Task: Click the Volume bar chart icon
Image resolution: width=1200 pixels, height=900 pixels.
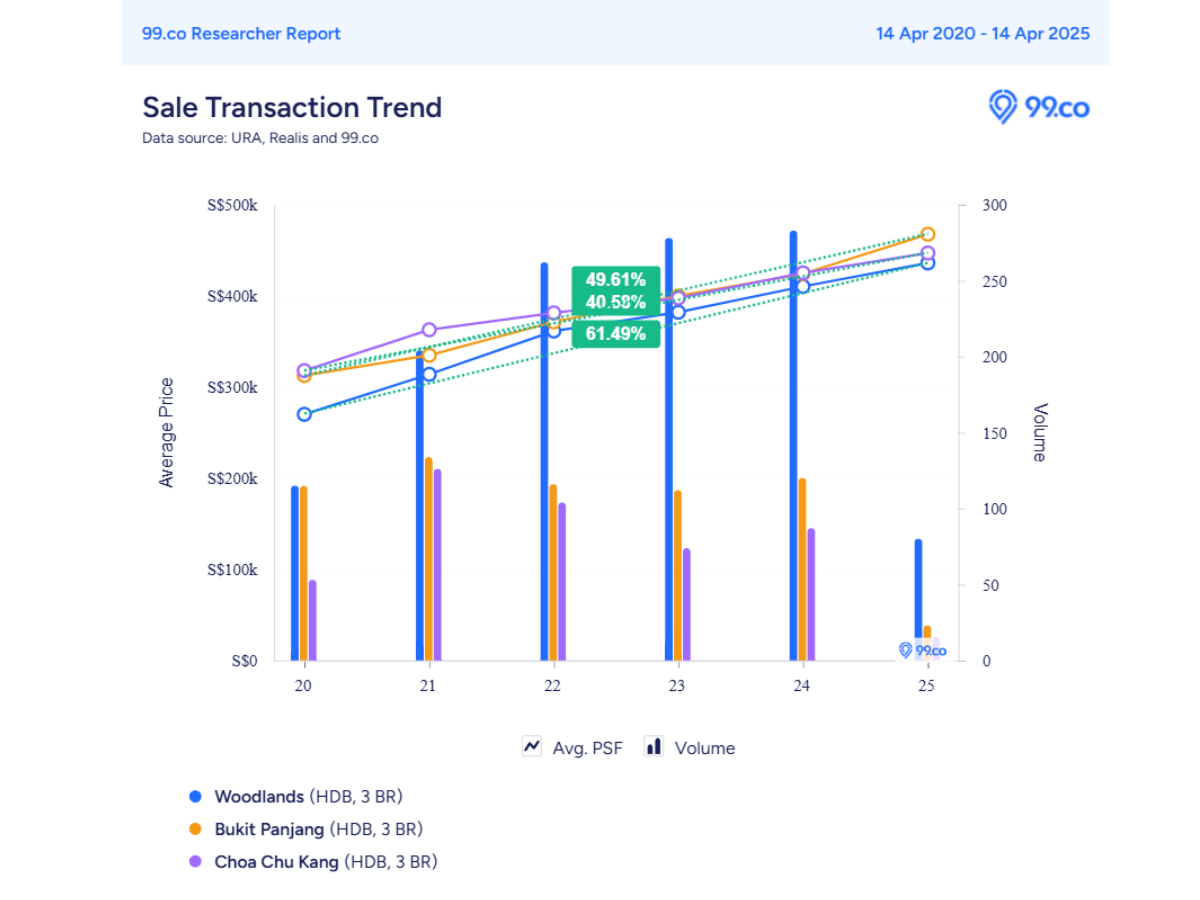Action: click(x=654, y=747)
